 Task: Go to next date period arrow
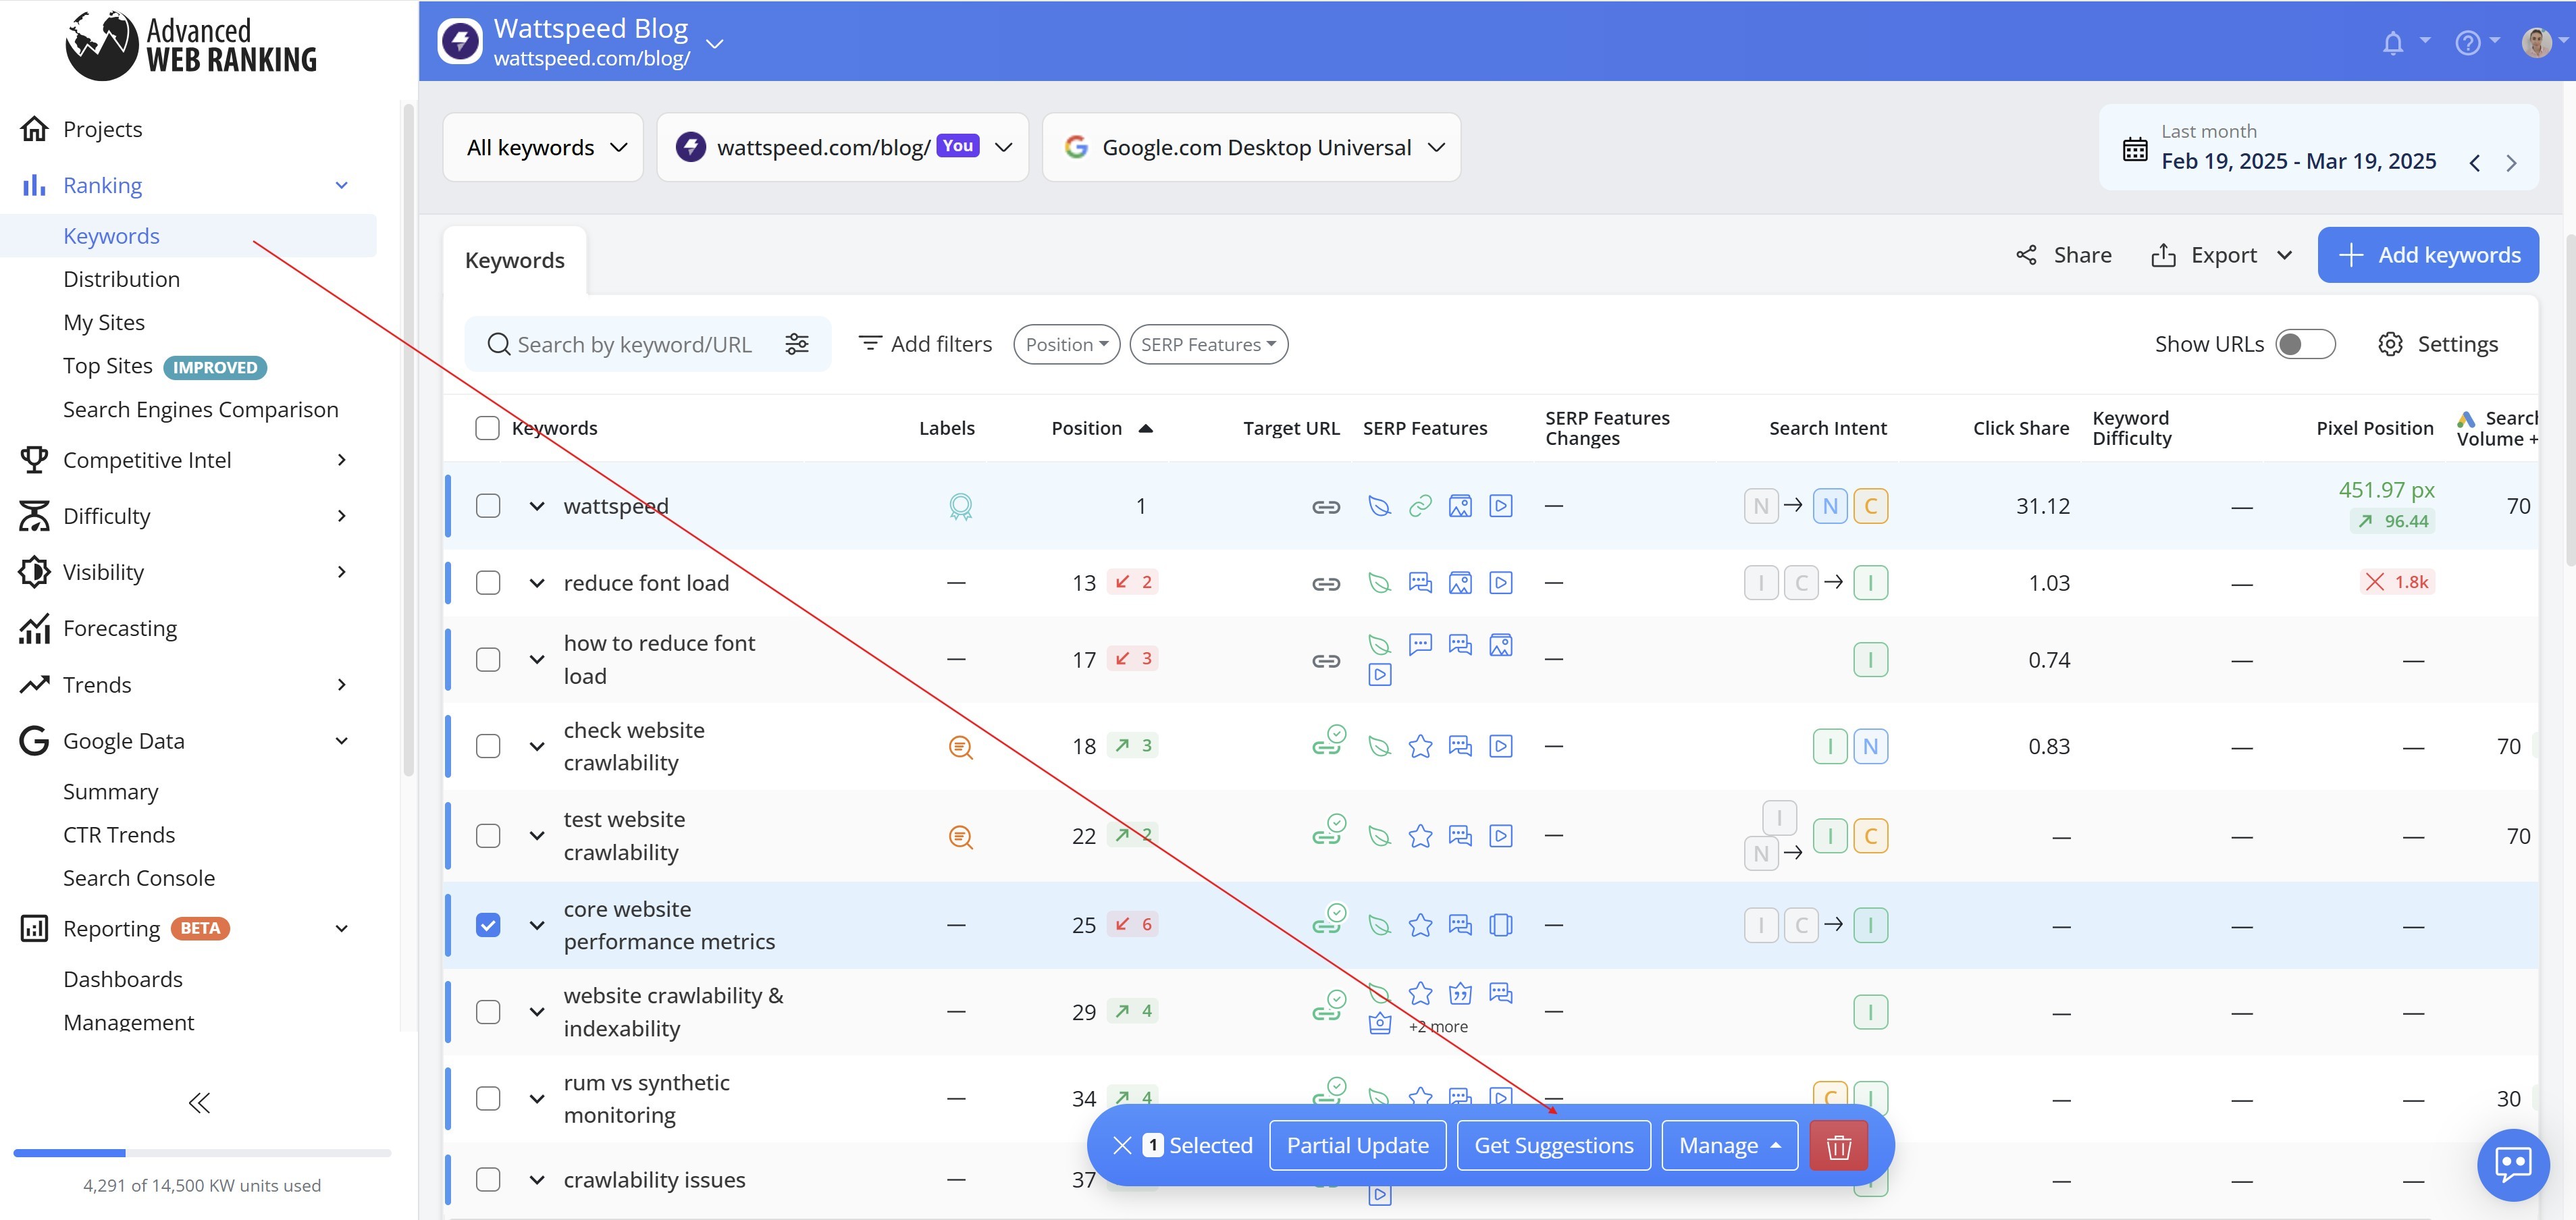tap(2511, 163)
